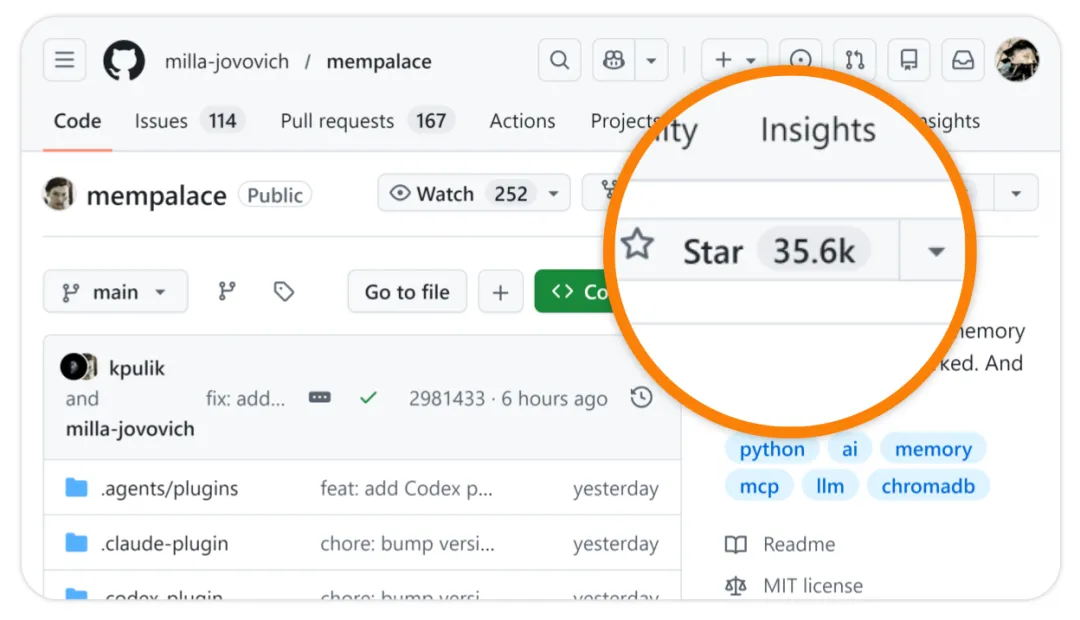
Task: Open the notifications inbox icon
Action: (963, 60)
